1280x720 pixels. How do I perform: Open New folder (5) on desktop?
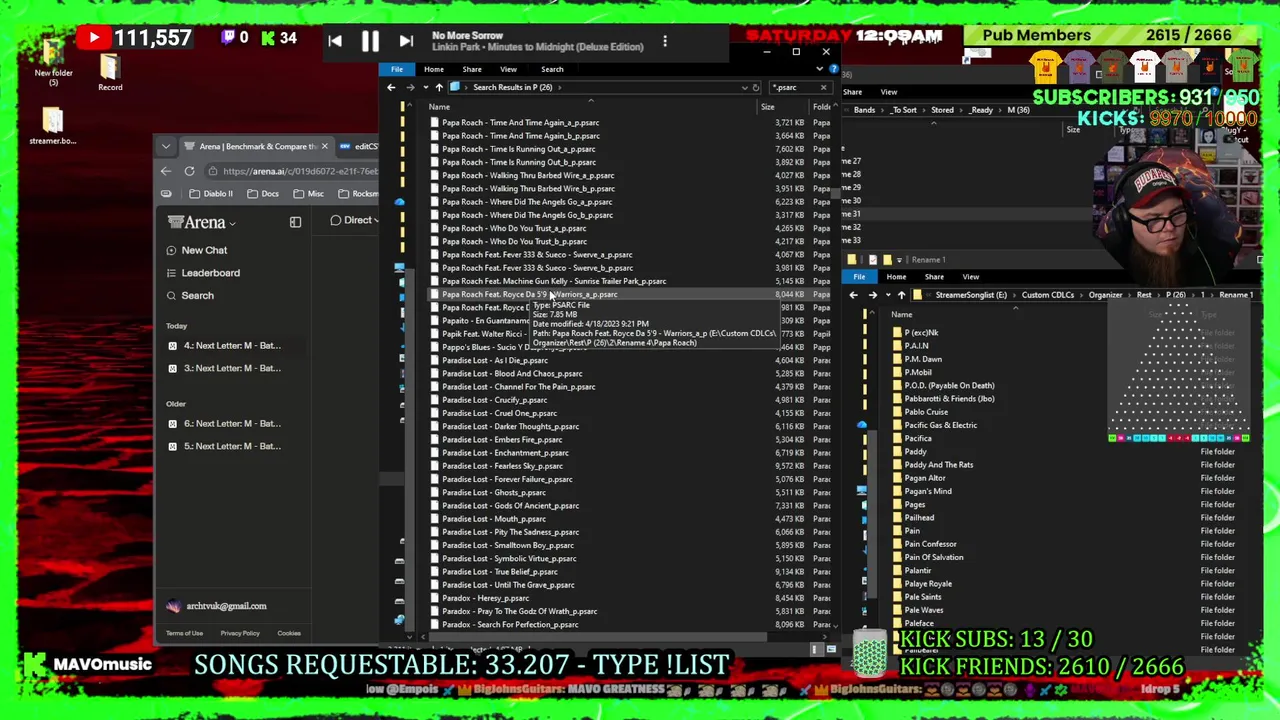[53, 60]
